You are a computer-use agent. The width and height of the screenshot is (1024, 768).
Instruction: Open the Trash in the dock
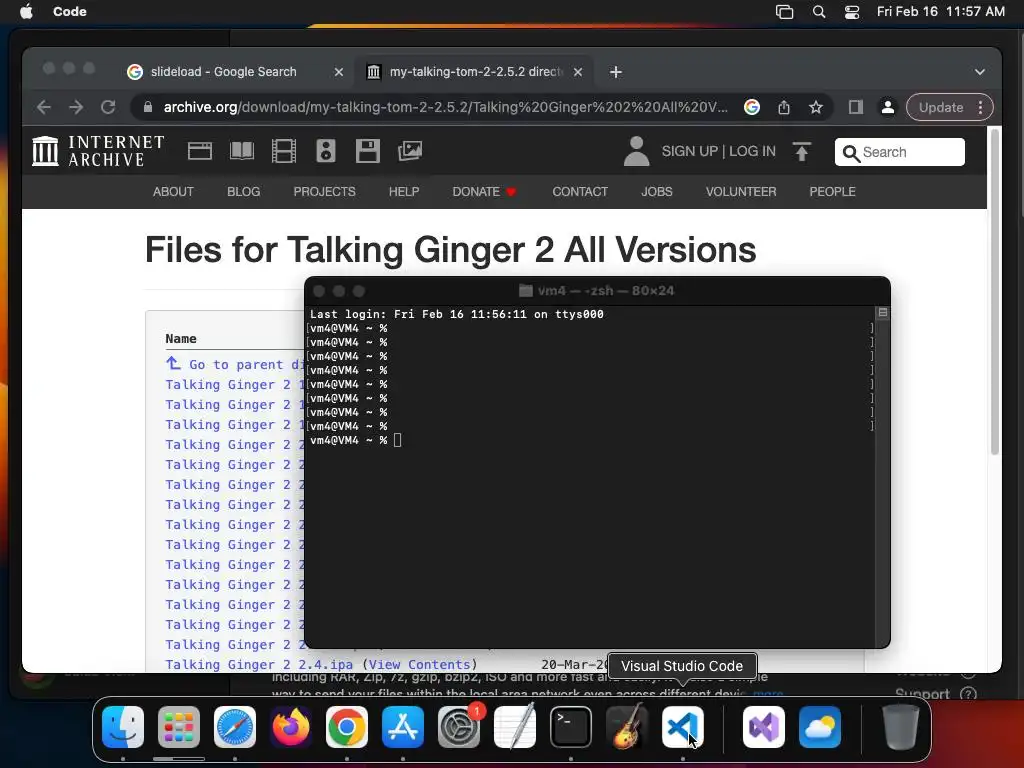tap(901, 727)
